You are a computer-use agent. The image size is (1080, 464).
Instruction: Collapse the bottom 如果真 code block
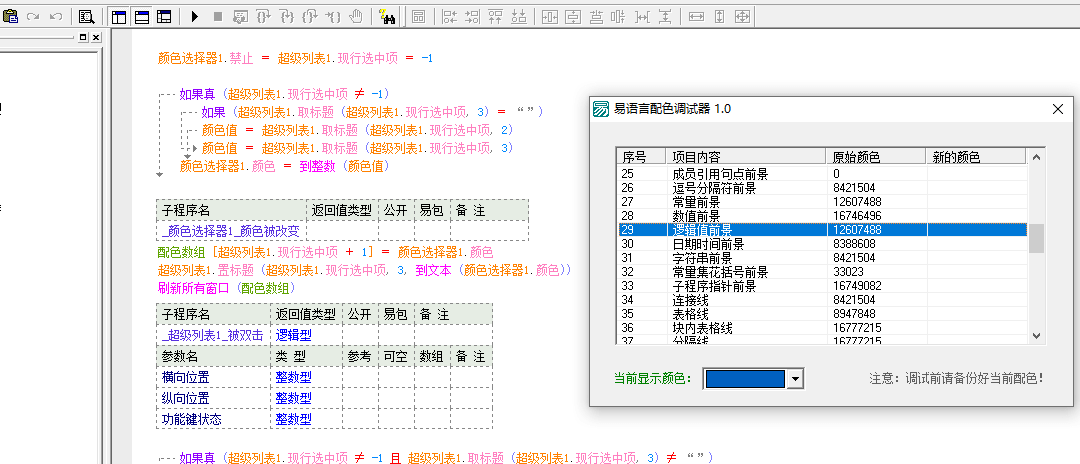pos(160,458)
